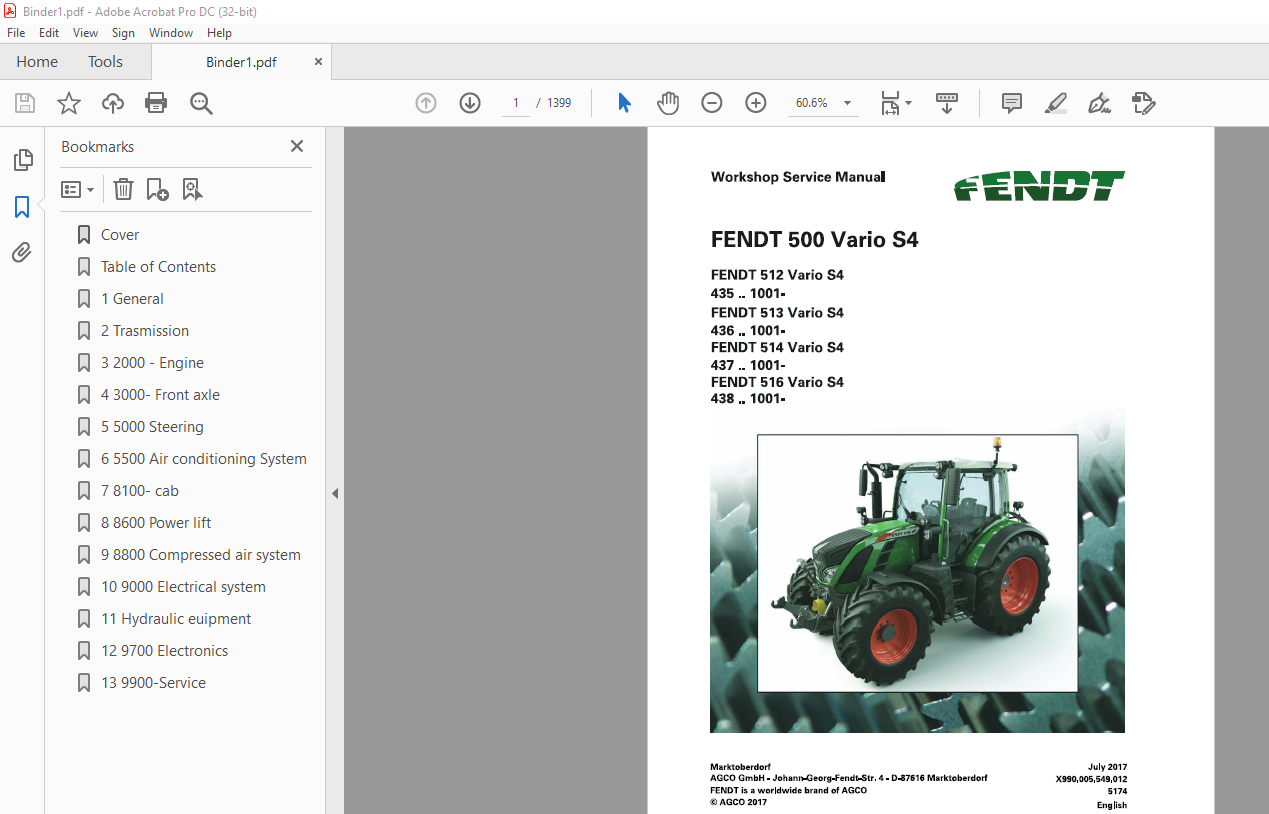Jump to 9 8800 Compressed air system
Screen dimensions: 1269x814
201,555
